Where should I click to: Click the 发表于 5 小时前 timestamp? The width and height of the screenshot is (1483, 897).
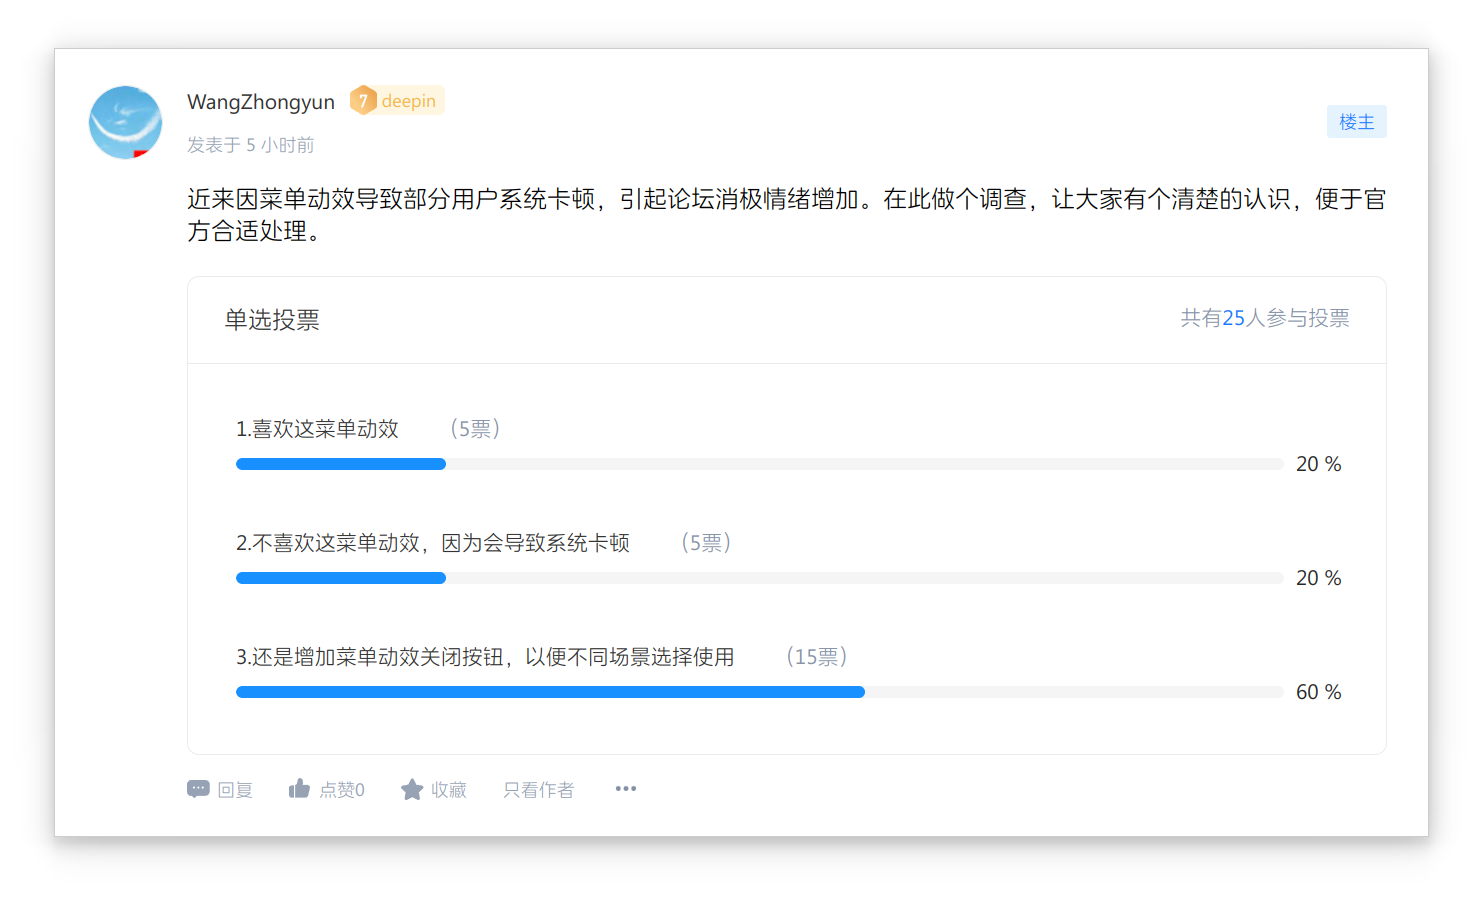tap(250, 145)
